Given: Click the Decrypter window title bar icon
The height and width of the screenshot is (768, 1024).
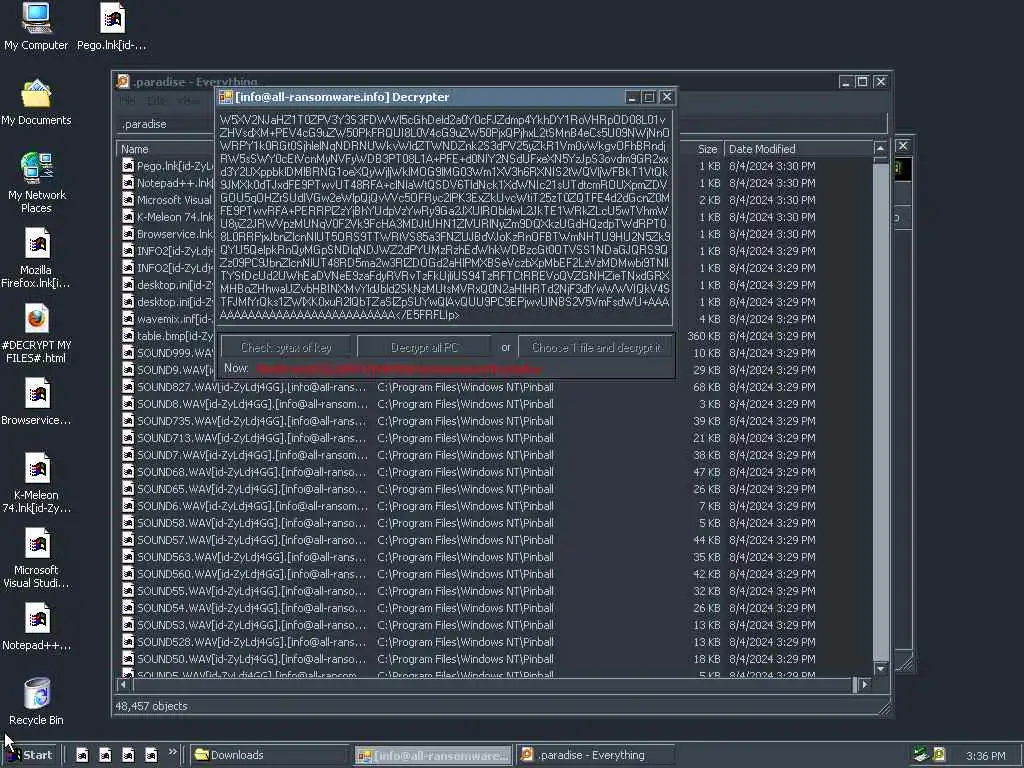Looking at the screenshot, I should (226, 97).
